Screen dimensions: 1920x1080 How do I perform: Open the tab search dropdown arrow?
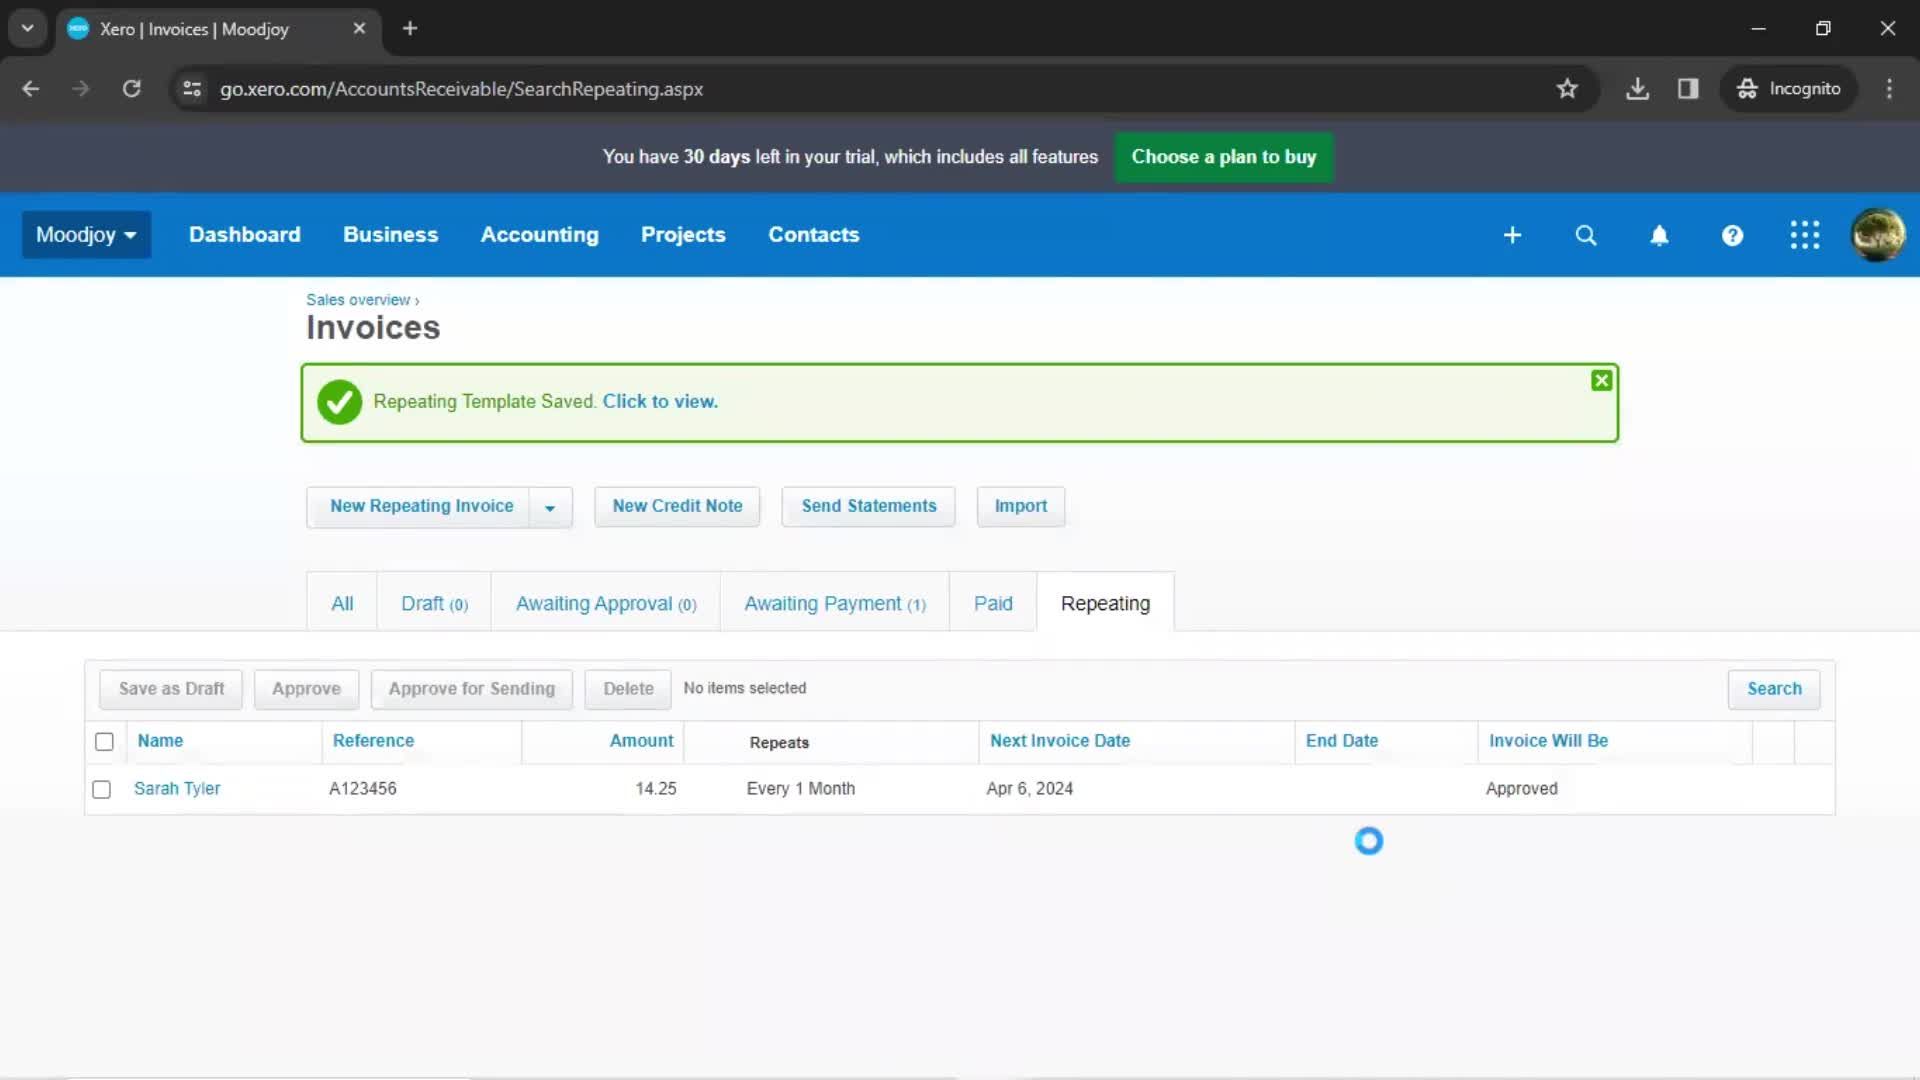(28, 29)
